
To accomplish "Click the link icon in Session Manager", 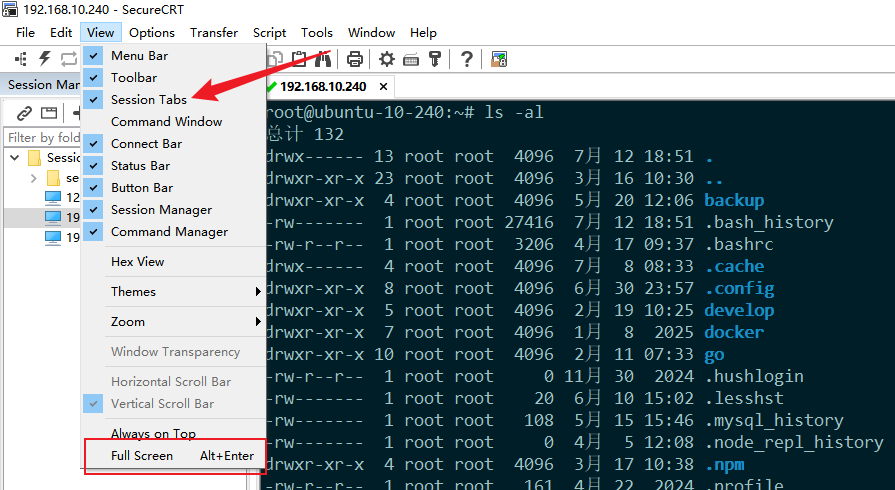I will click(x=23, y=113).
